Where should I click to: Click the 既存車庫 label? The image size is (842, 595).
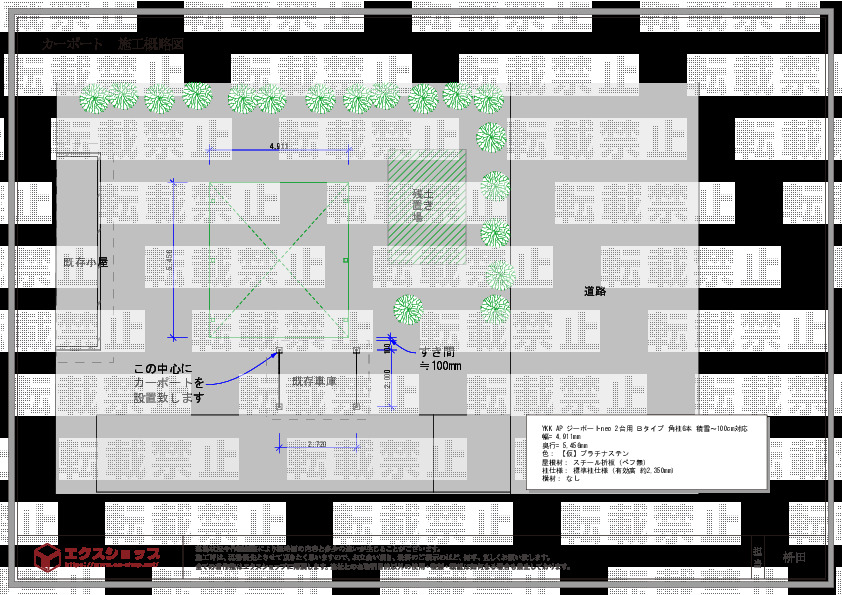[x=314, y=381]
